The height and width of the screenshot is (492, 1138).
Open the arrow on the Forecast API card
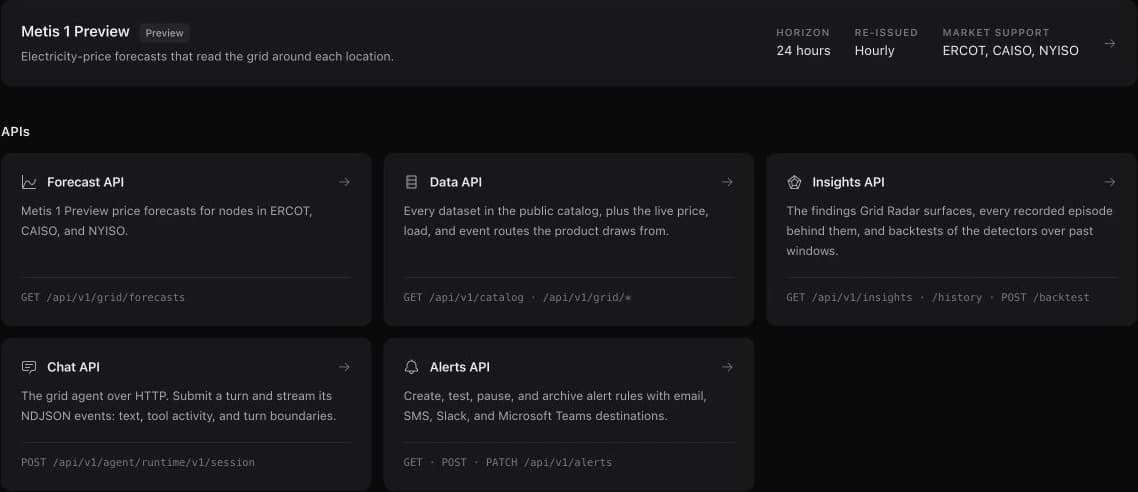pyautogui.click(x=345, y=182)
